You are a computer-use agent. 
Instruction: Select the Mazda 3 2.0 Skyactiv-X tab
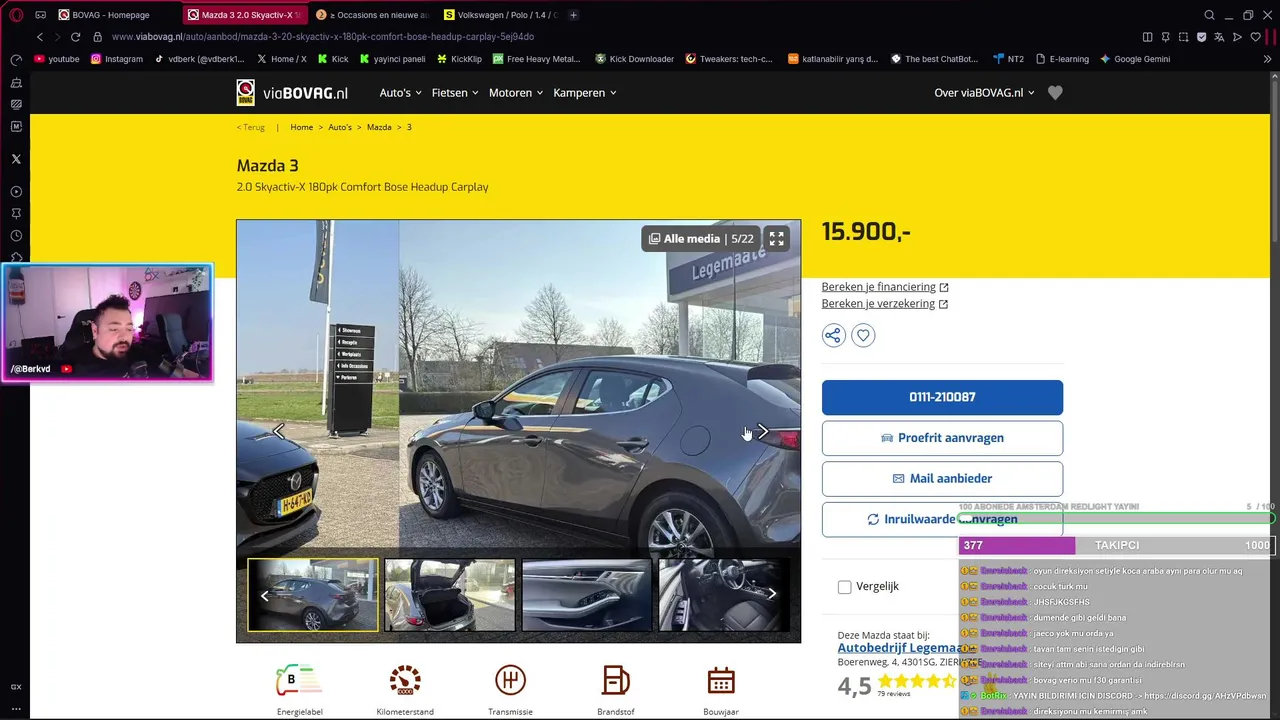(x=245, y=15)
